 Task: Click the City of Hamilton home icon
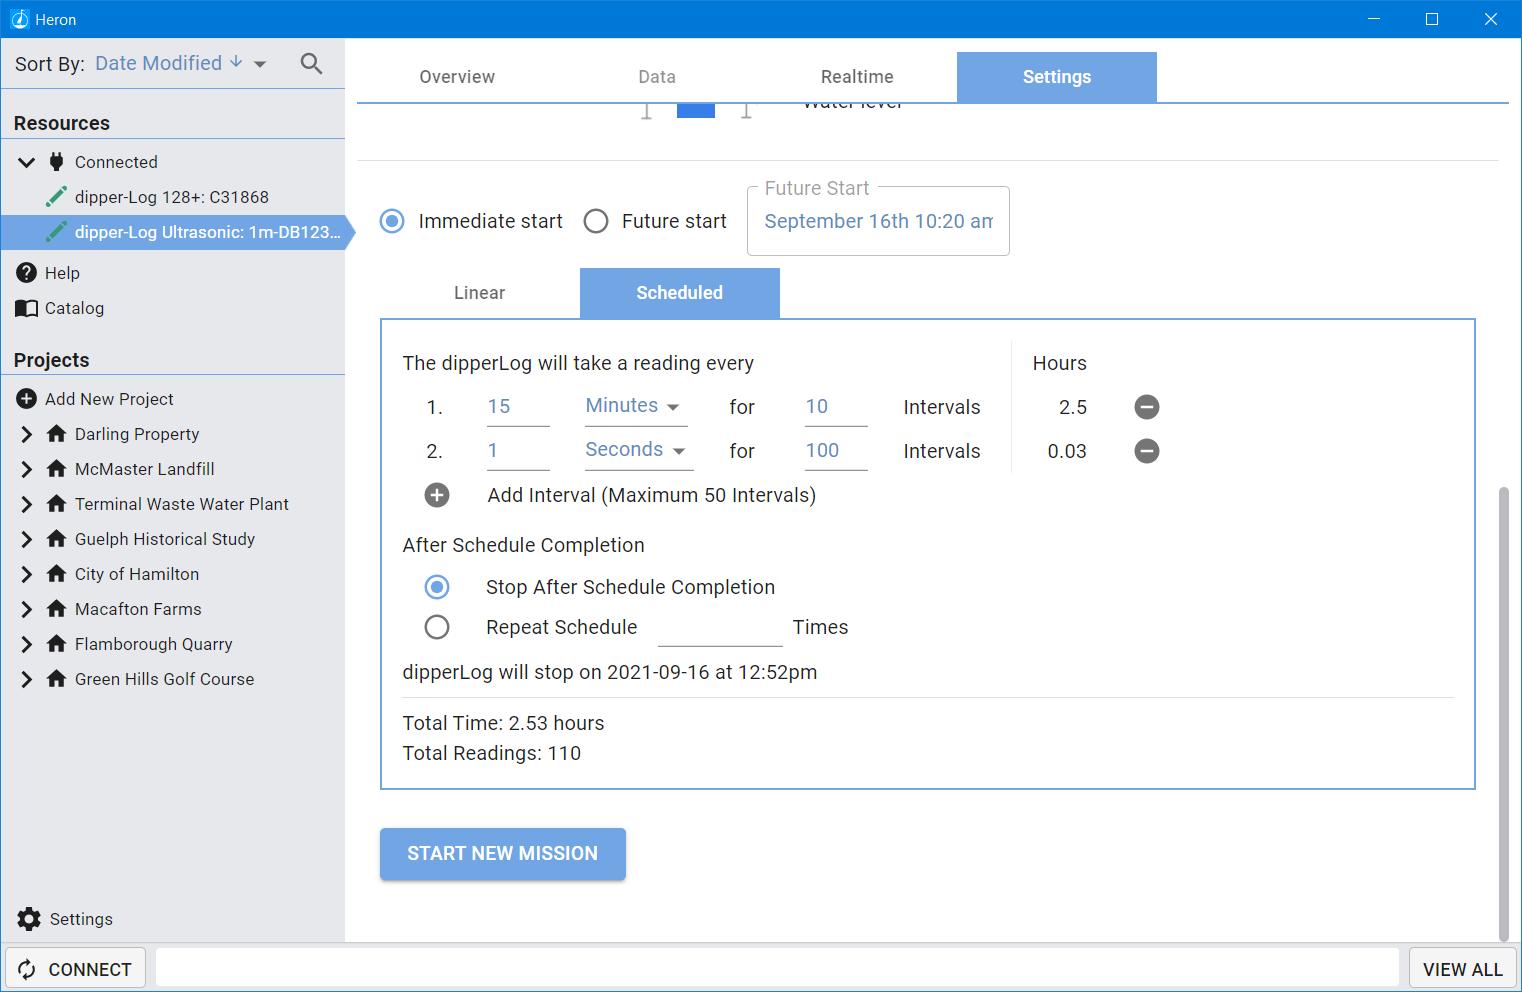coord(57,574)
